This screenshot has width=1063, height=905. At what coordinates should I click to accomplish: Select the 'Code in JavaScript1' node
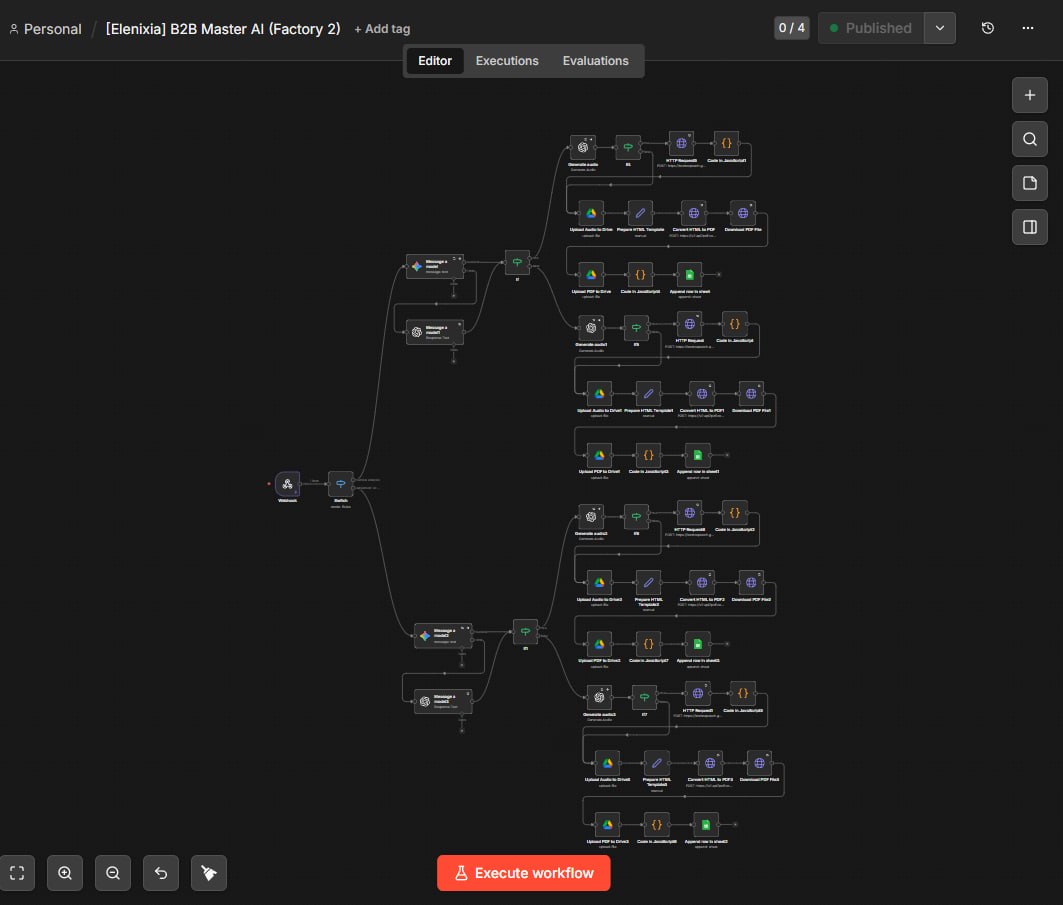[x=726, y=144]
